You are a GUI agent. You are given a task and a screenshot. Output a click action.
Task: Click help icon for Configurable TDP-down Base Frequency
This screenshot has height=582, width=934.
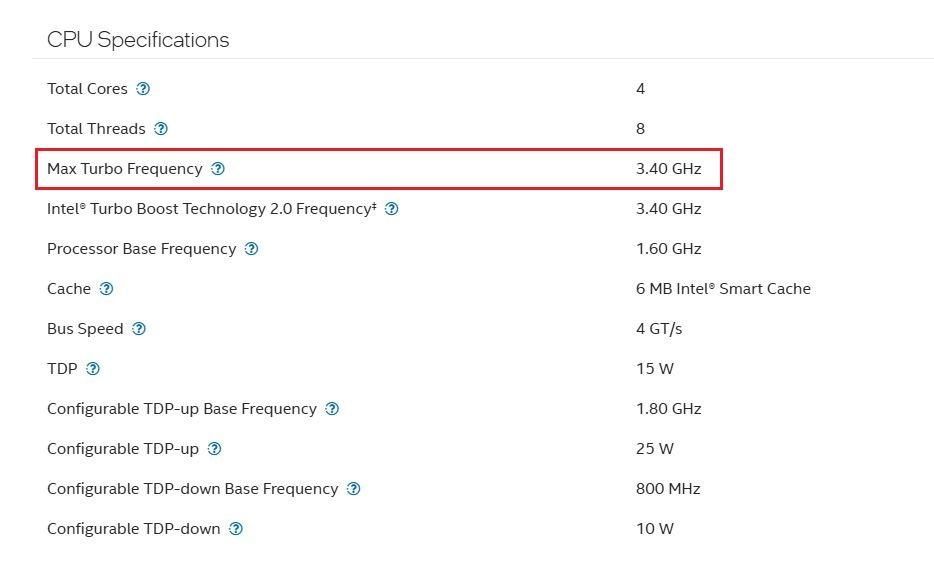click(x=353, y=488)
